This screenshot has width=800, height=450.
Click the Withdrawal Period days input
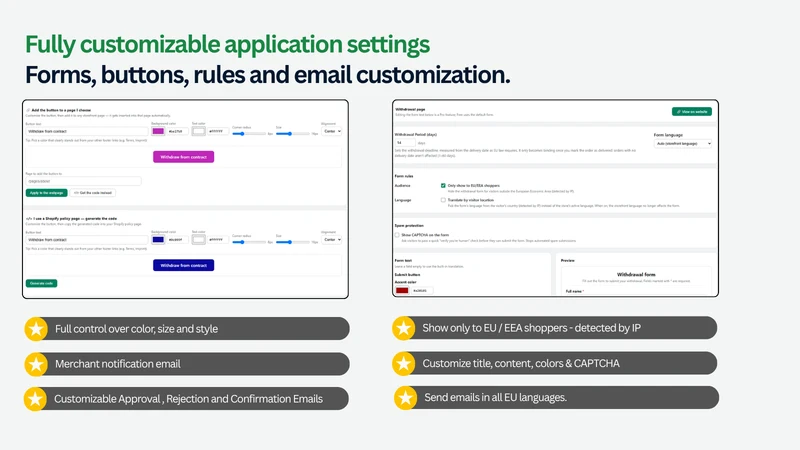click(x=406, y=143)
